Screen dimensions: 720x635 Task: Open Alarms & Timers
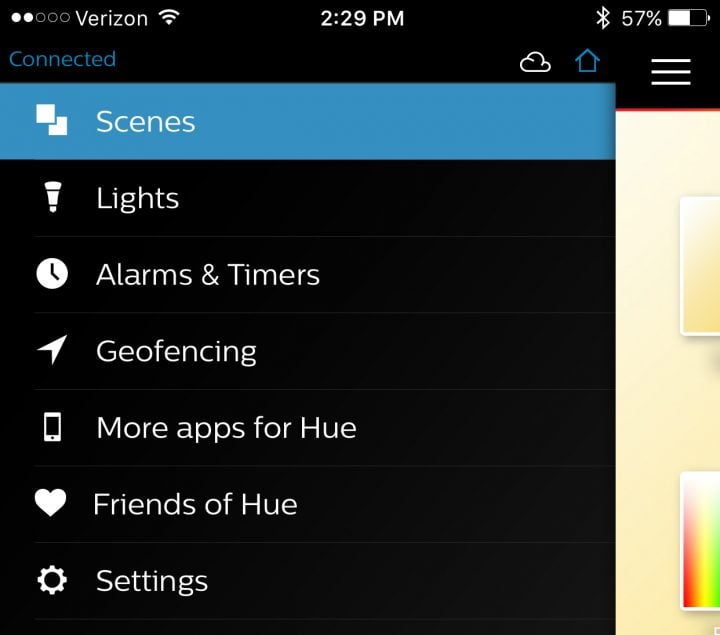[308, 275]
